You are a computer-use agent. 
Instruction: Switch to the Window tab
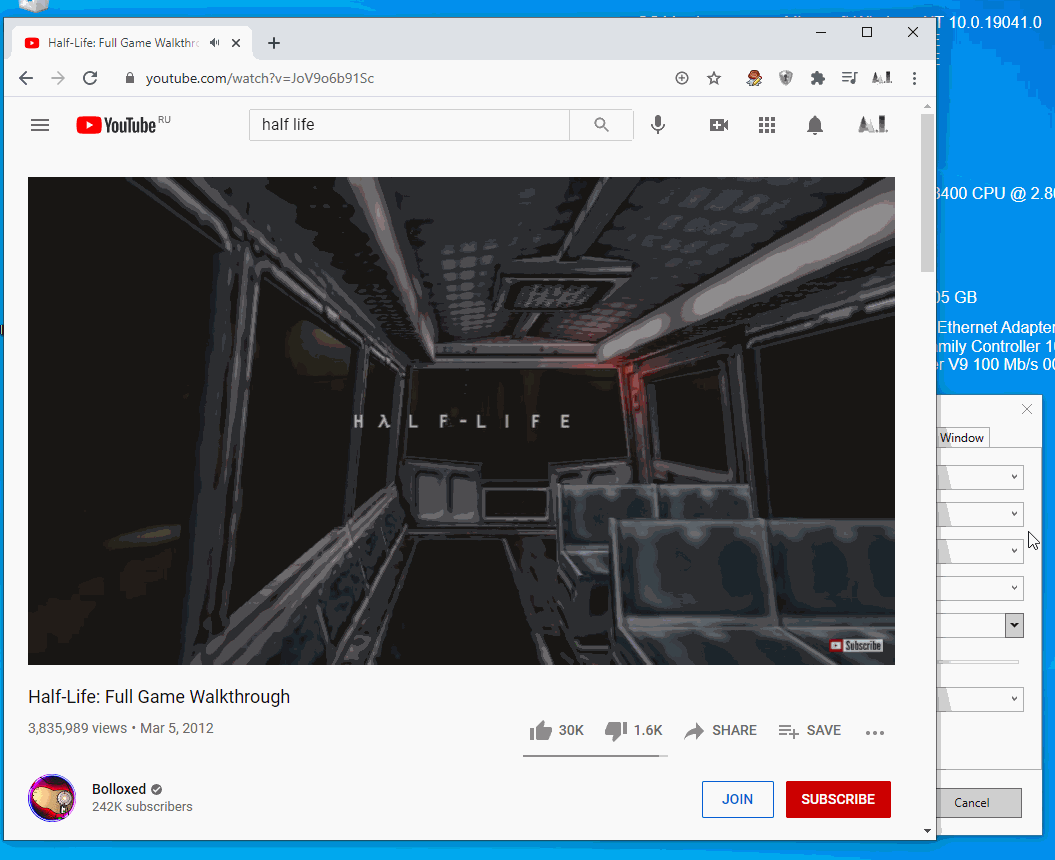click(962, 437)
